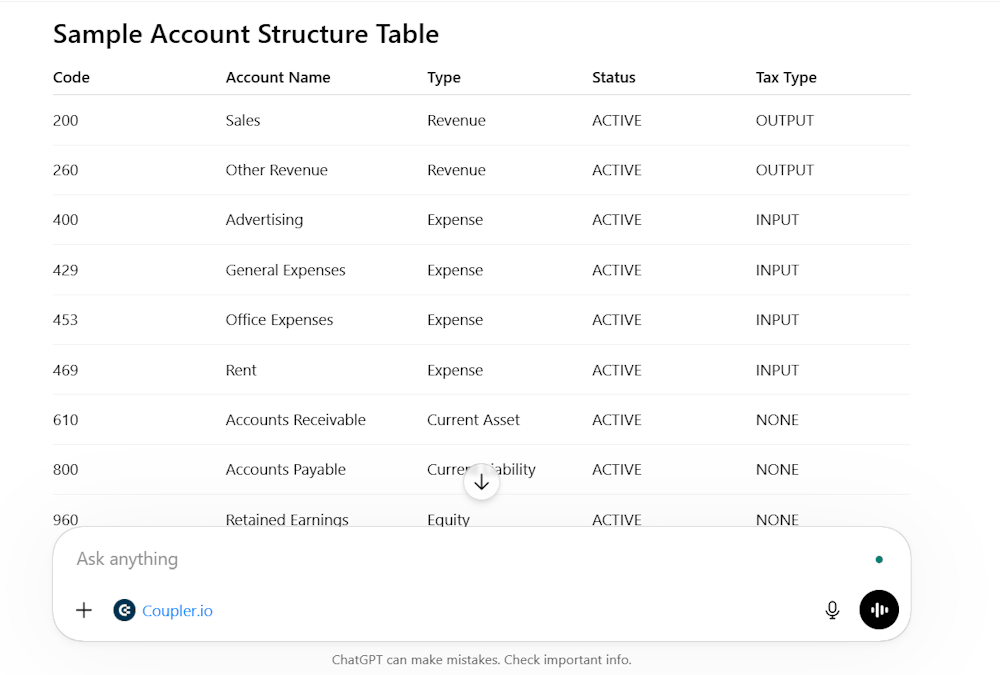Click the Coupler.io logo icon

pyautogui.click(x=124, y=611)
